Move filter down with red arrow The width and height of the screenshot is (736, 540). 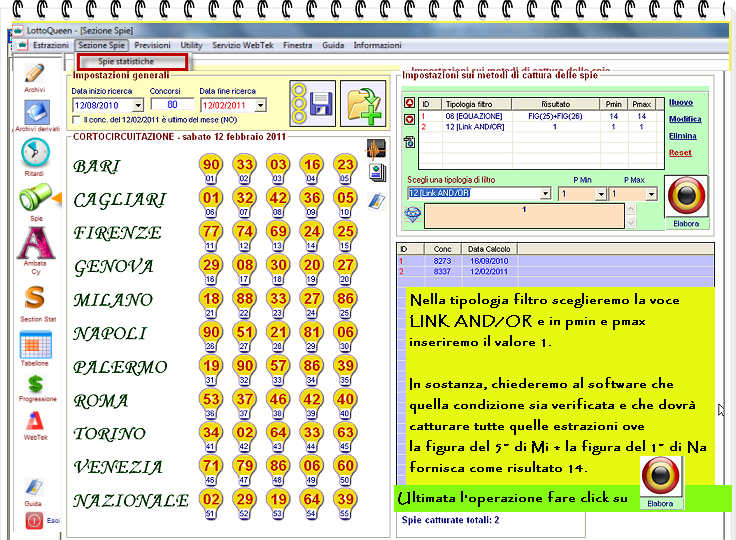[409, 119]
